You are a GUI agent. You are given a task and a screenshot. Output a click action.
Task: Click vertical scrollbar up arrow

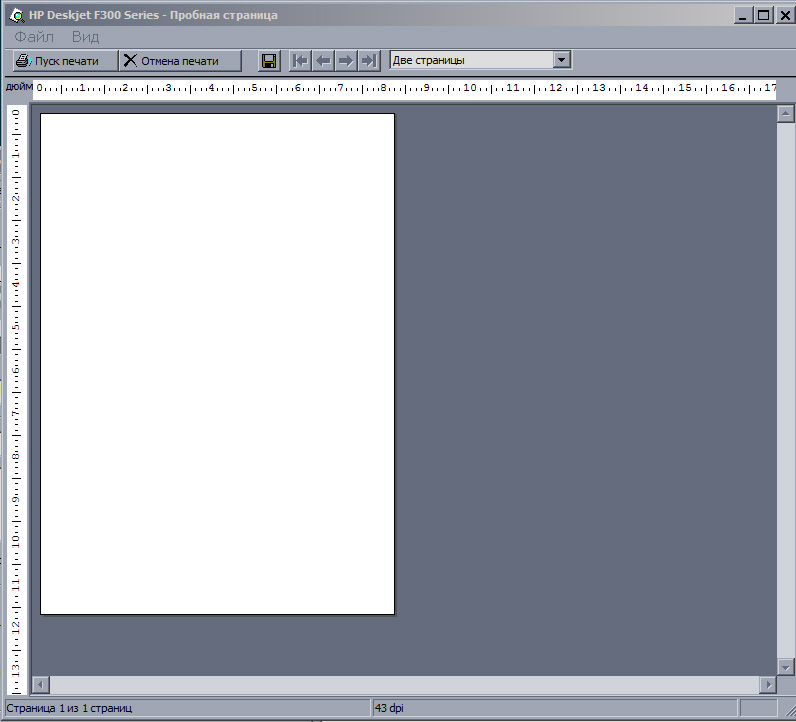[785, 114]
